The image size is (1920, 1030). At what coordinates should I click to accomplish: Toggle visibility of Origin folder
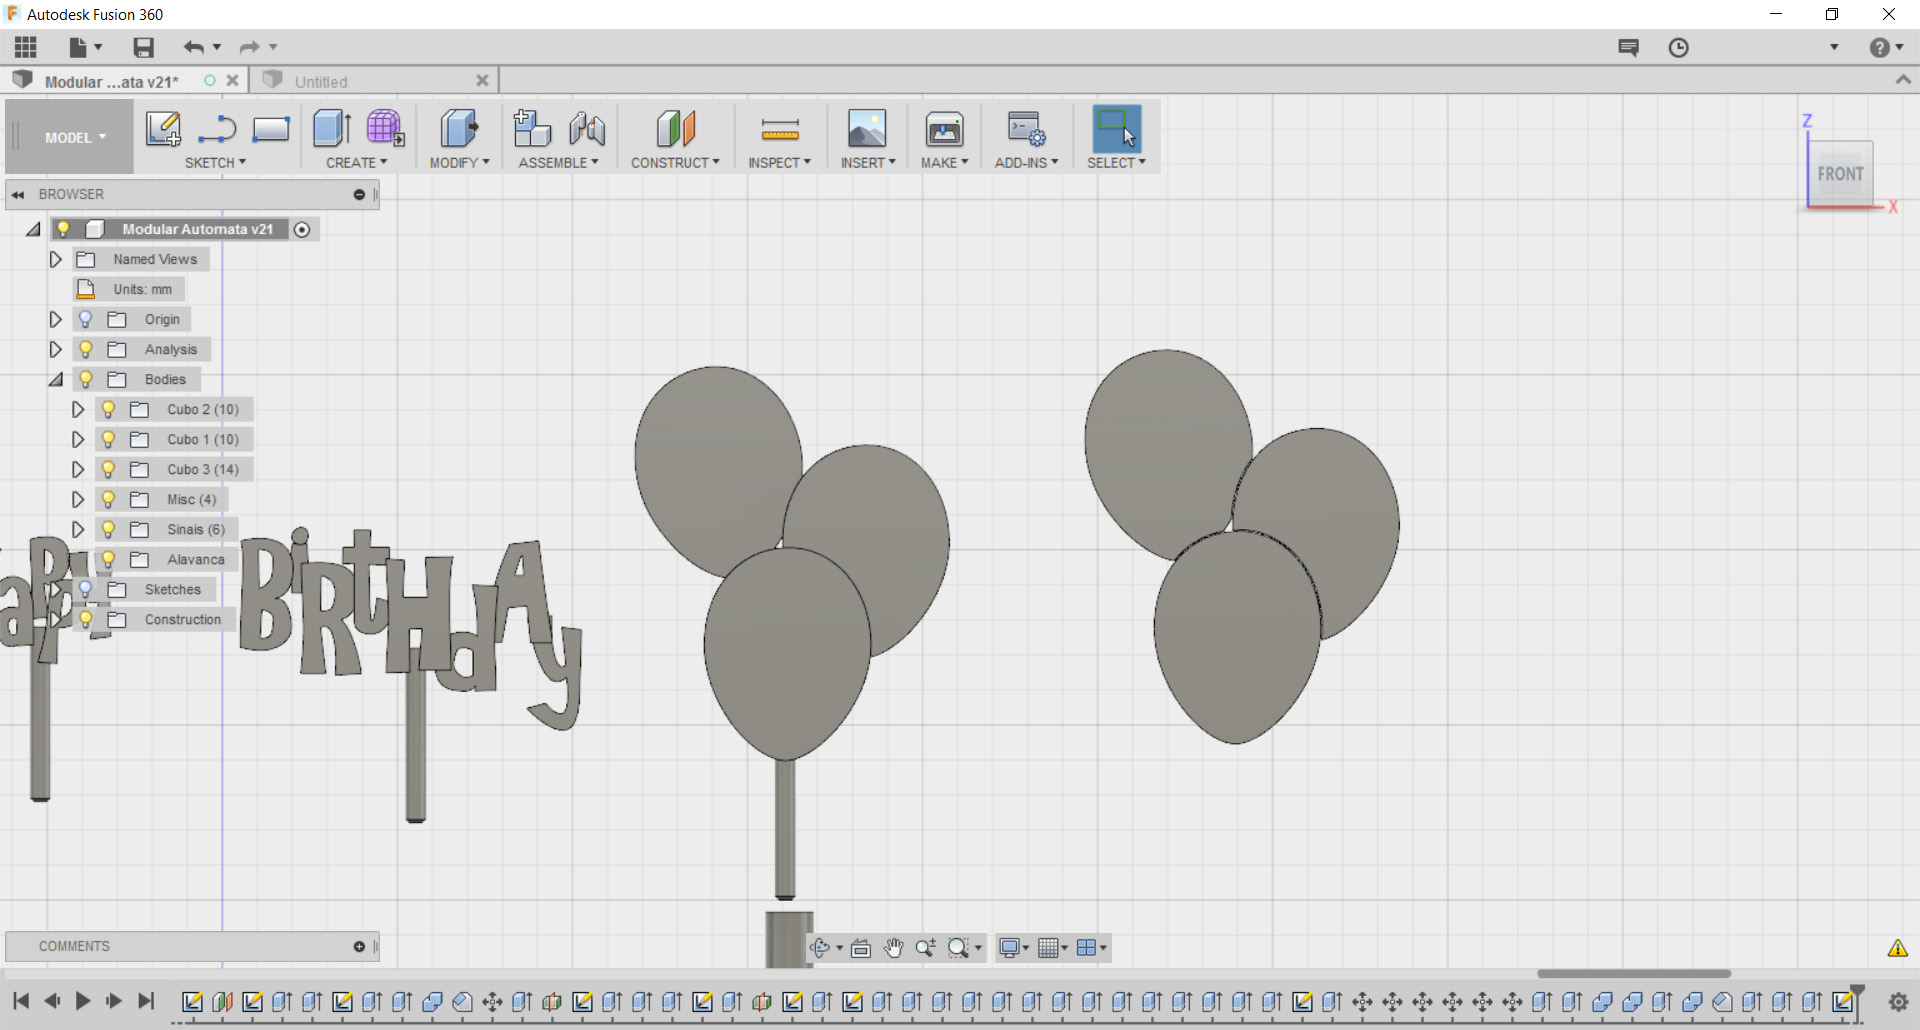[x=86, y=319]
